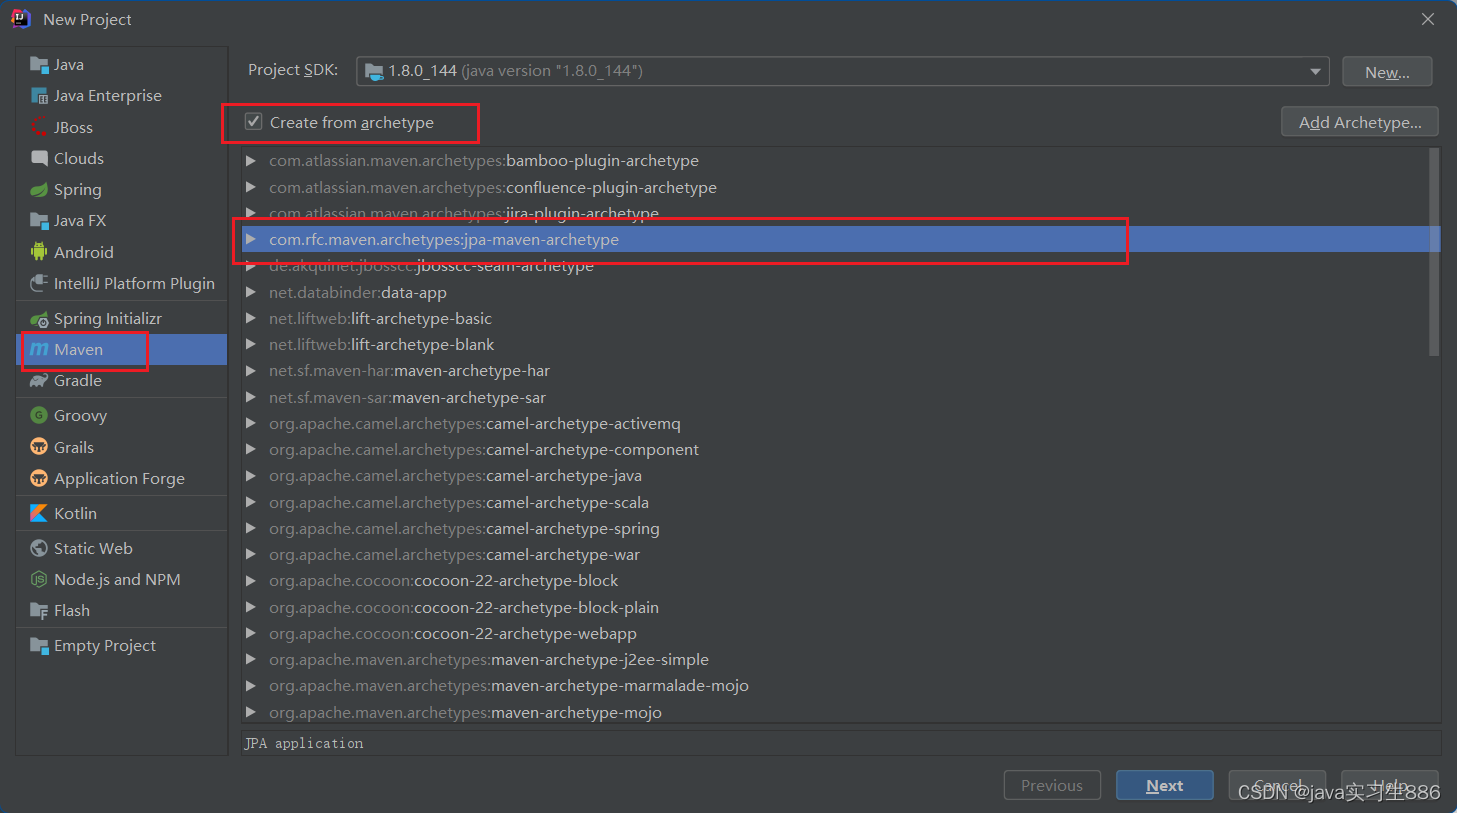The height and width of the screenshot is (813, 1457).
Task: Expand bamboo-plugin-archetype node
Action: coord(251,161)
